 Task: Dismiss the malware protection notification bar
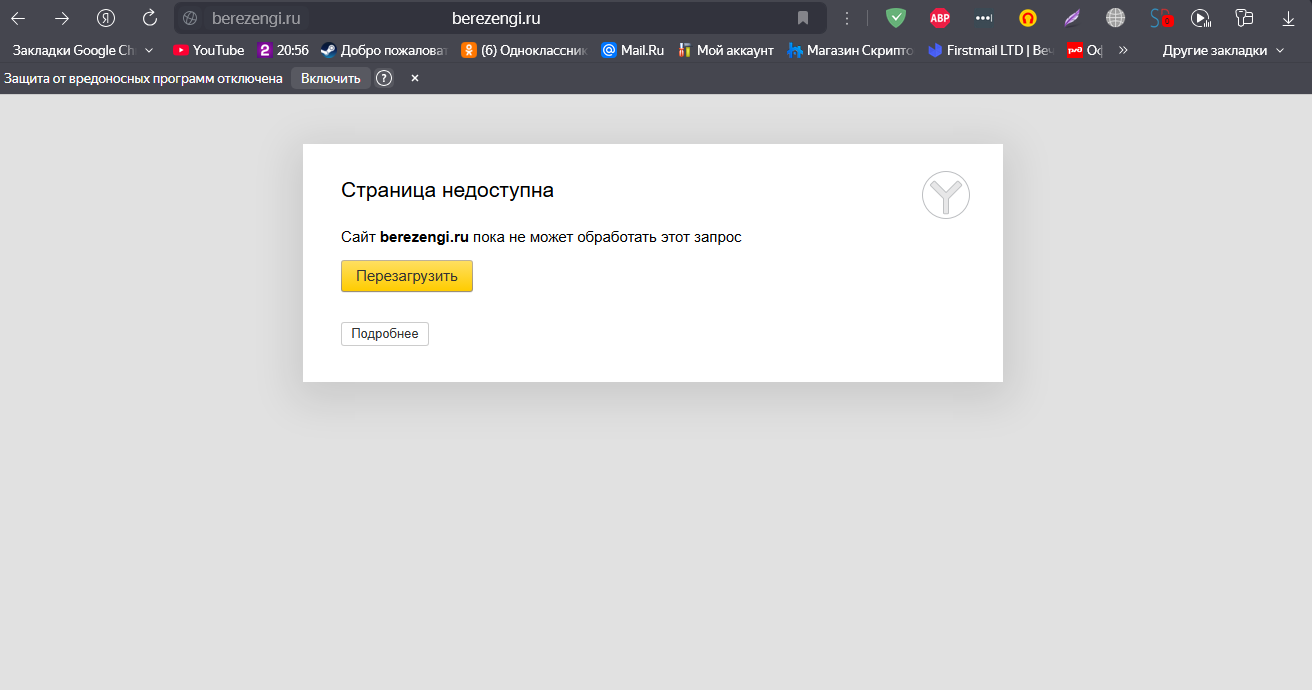pos(415,78)
